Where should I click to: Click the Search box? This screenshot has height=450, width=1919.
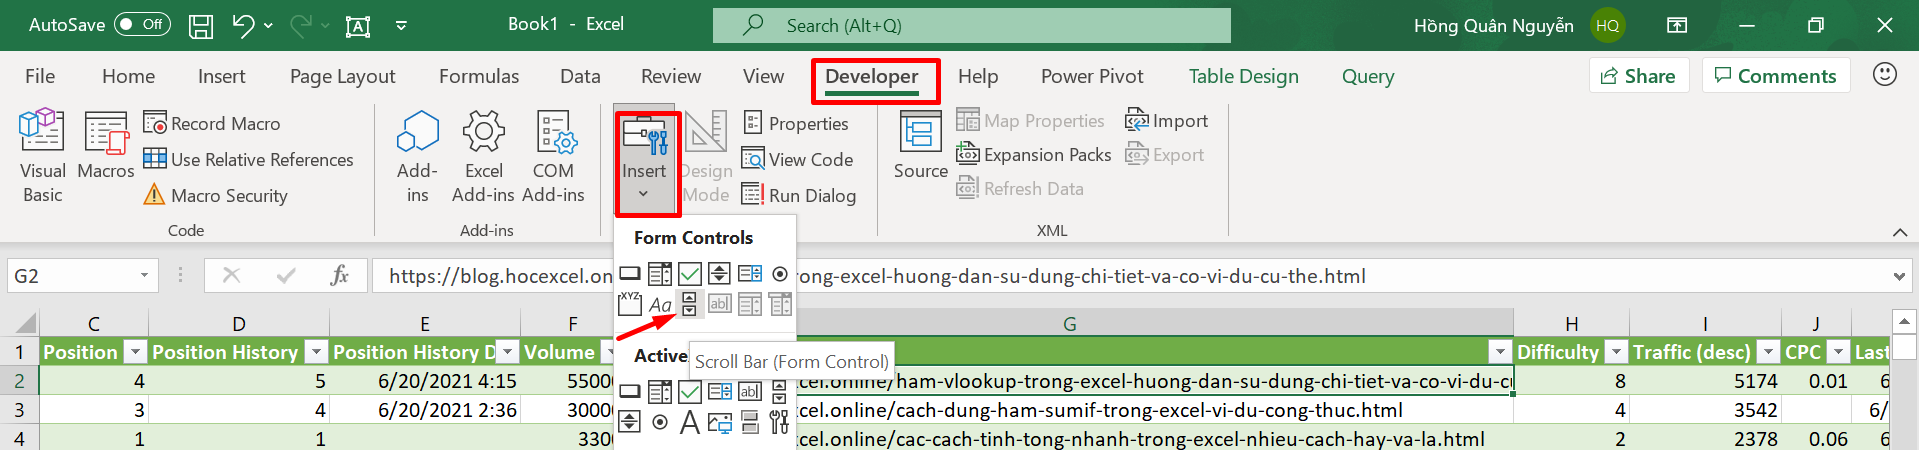[971, 25]
